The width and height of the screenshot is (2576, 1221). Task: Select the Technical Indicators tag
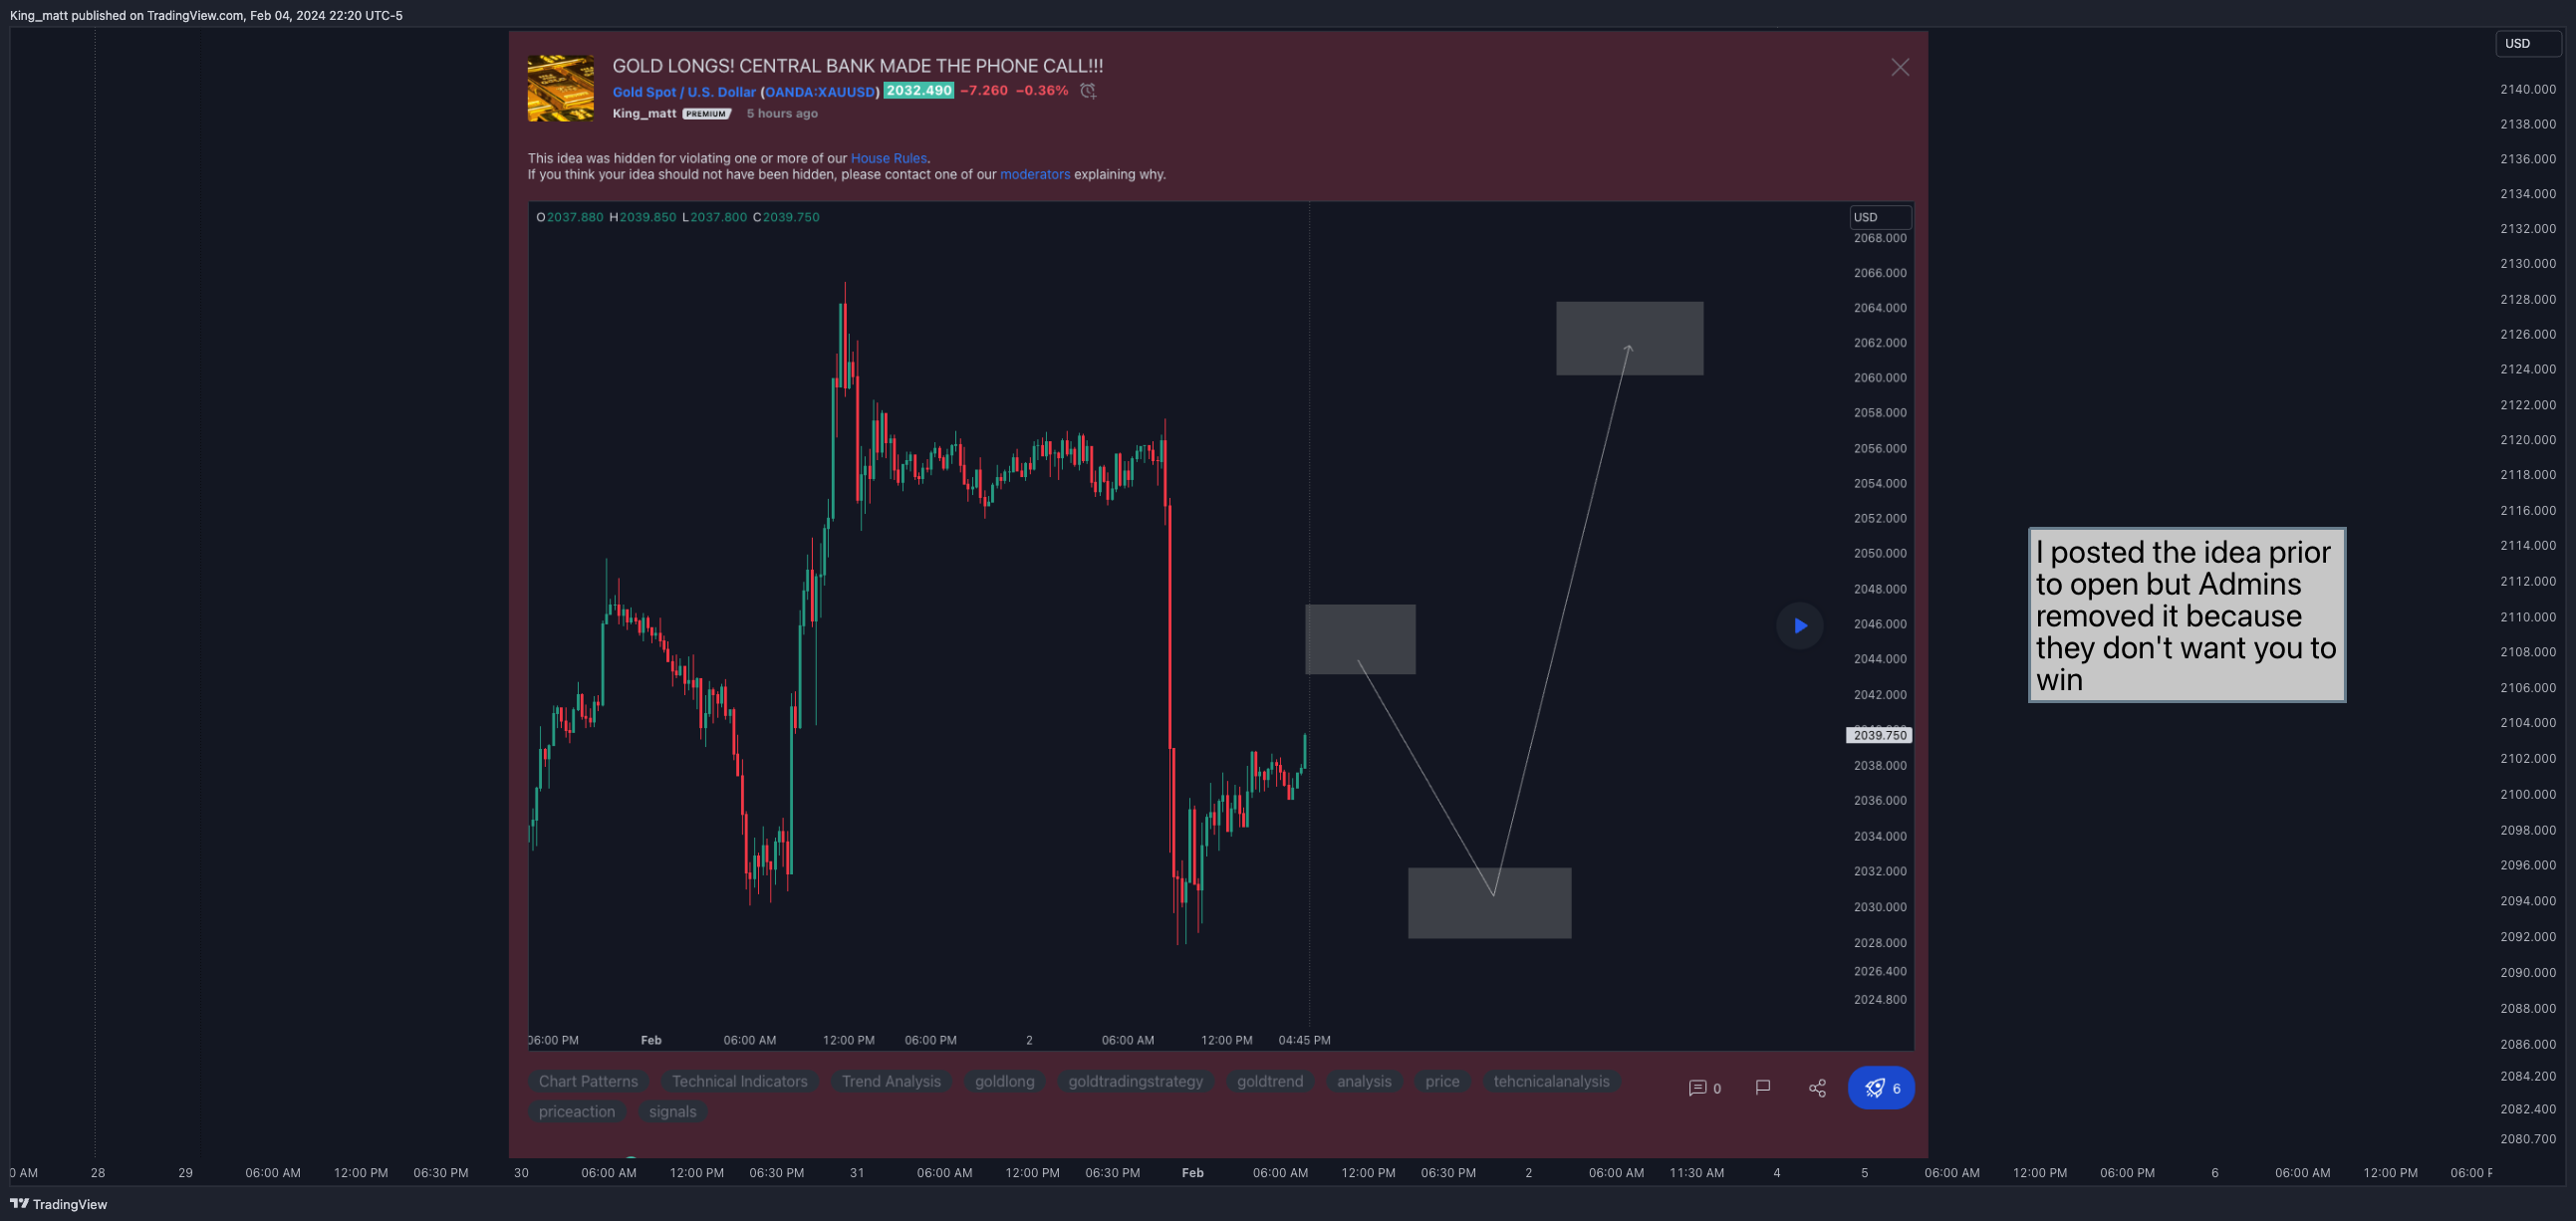pos(739,1081)
